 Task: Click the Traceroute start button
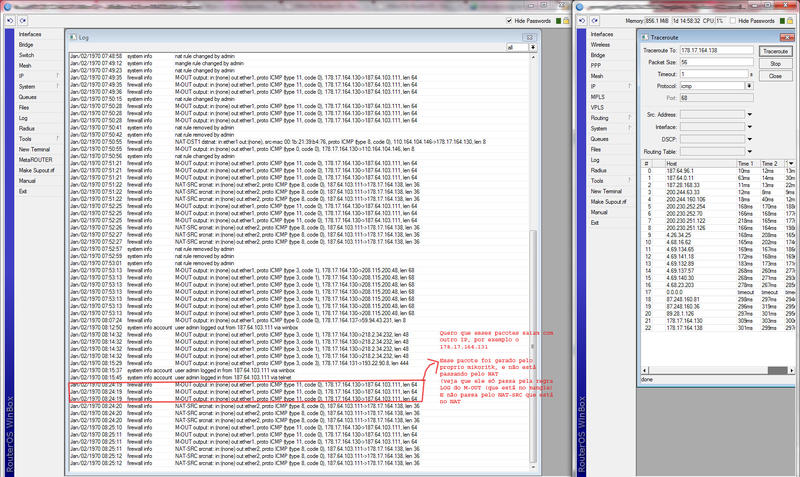[x=776, y=52]
